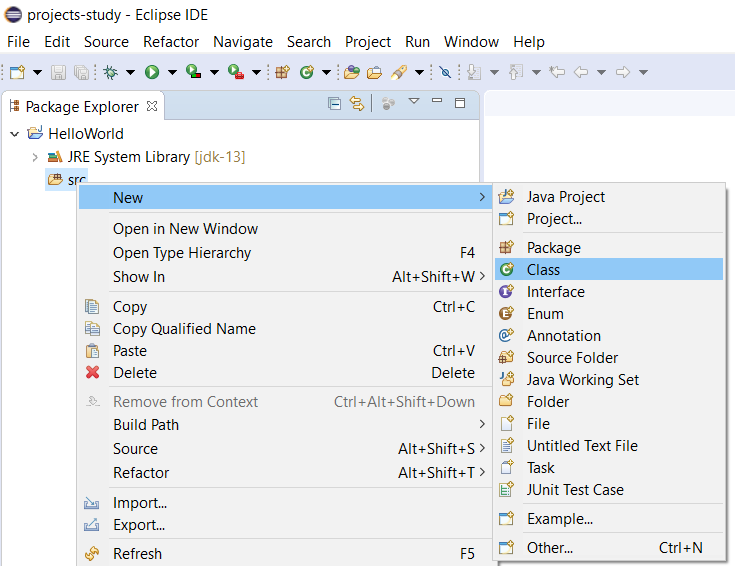Image resolution: width=735 pixels, height=566 pixels.
Task: Click the Back navigation arrow icon
Action: click(x=581, y=72)
